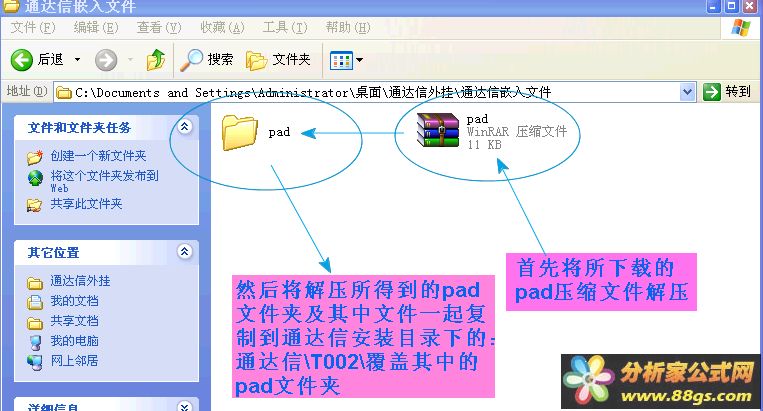Click the new folder task icon
This screenshot has height=411, width=763.
coord(35,157)
